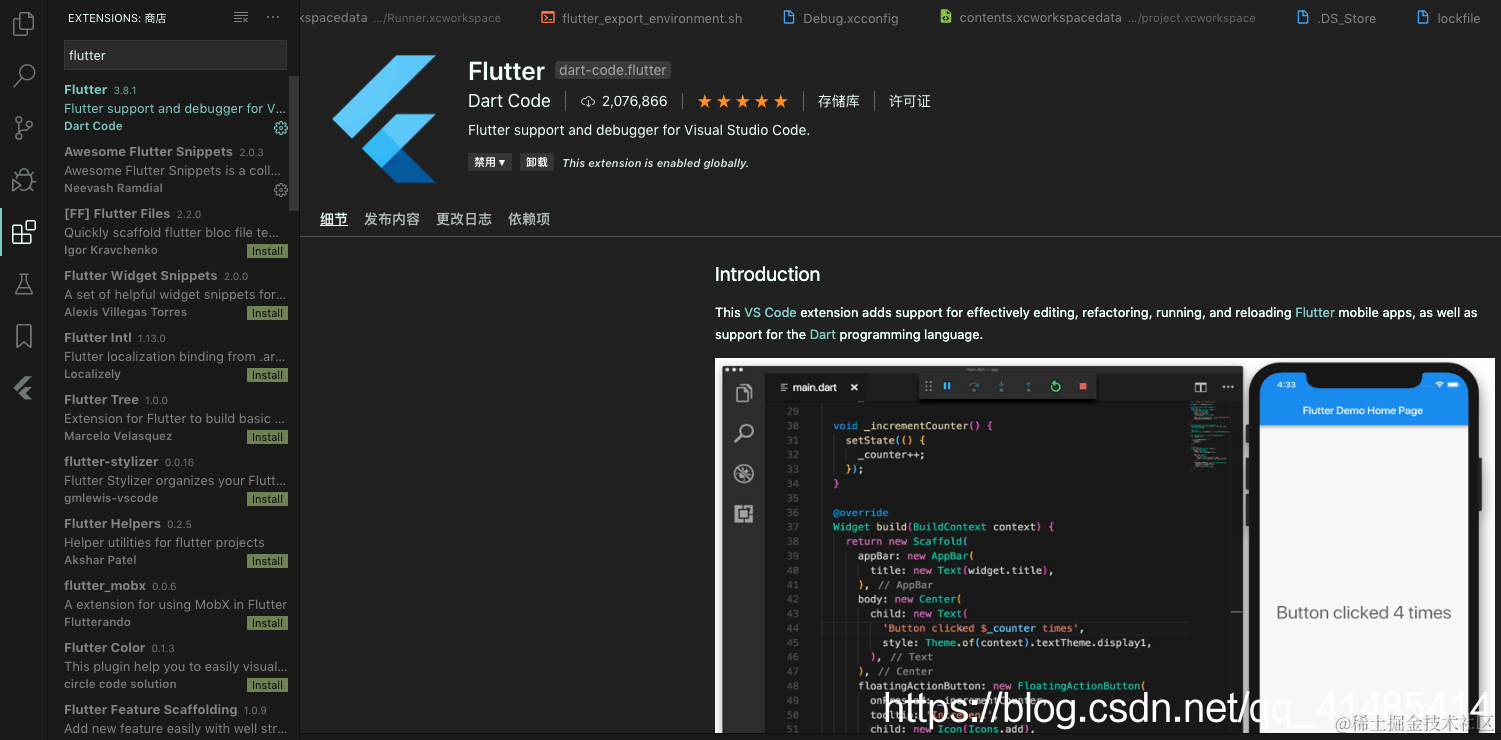This screenshot has width=1501, height=740.
Task: Open the Source Control view
Action: click(x=23, y=128)
